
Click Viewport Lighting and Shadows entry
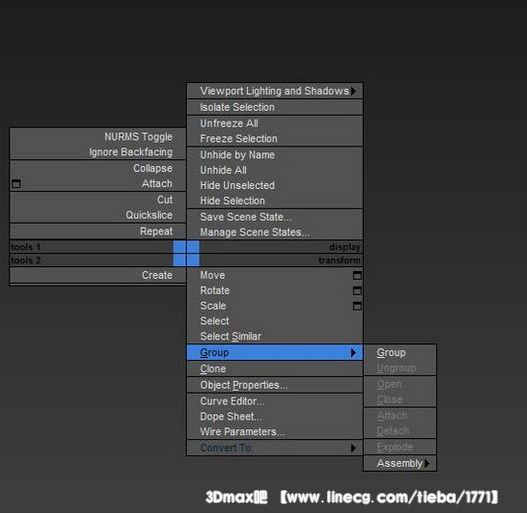[275, 91]
